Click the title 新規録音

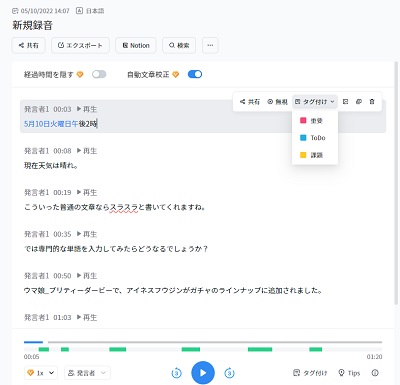pos(32,25)
